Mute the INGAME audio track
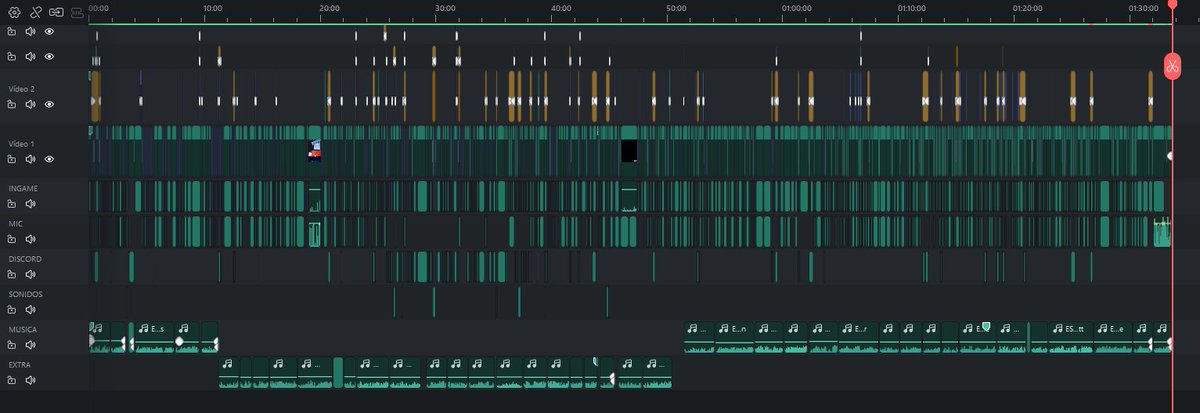The width and height of the screenshot is (1200, 413). pos(30,203)
